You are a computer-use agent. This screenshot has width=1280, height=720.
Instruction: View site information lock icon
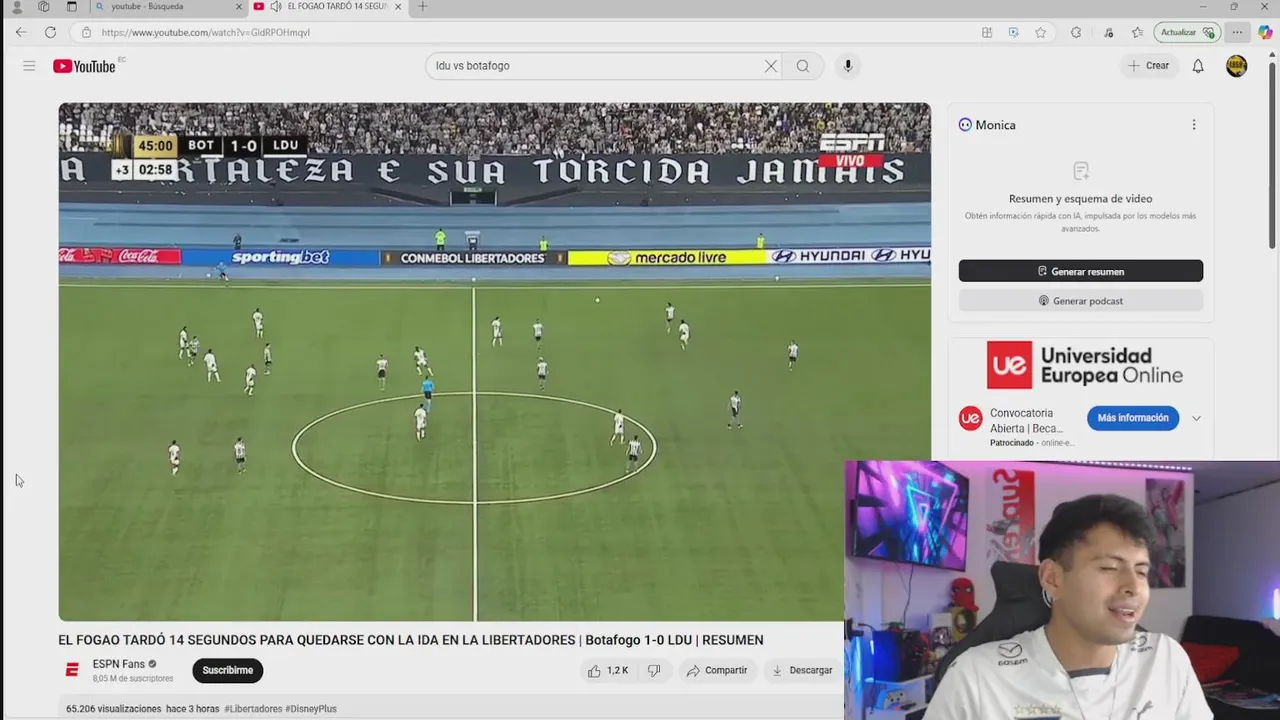pos(86,32)
